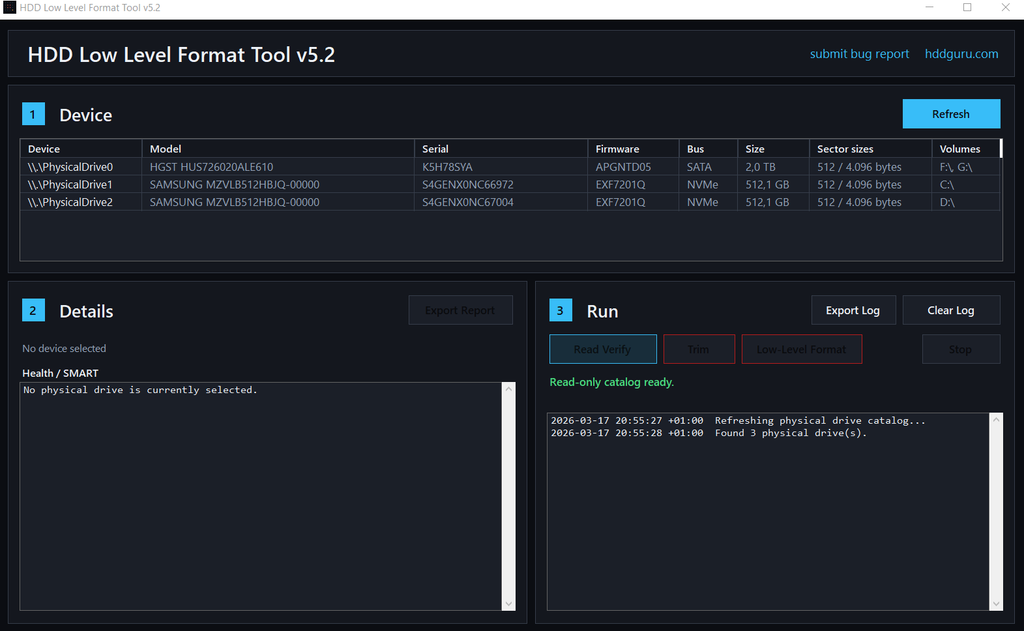Click the 'Read-only catalog ready.' status text
This screenshot has height=631, width=1024.
click(612, 382)
